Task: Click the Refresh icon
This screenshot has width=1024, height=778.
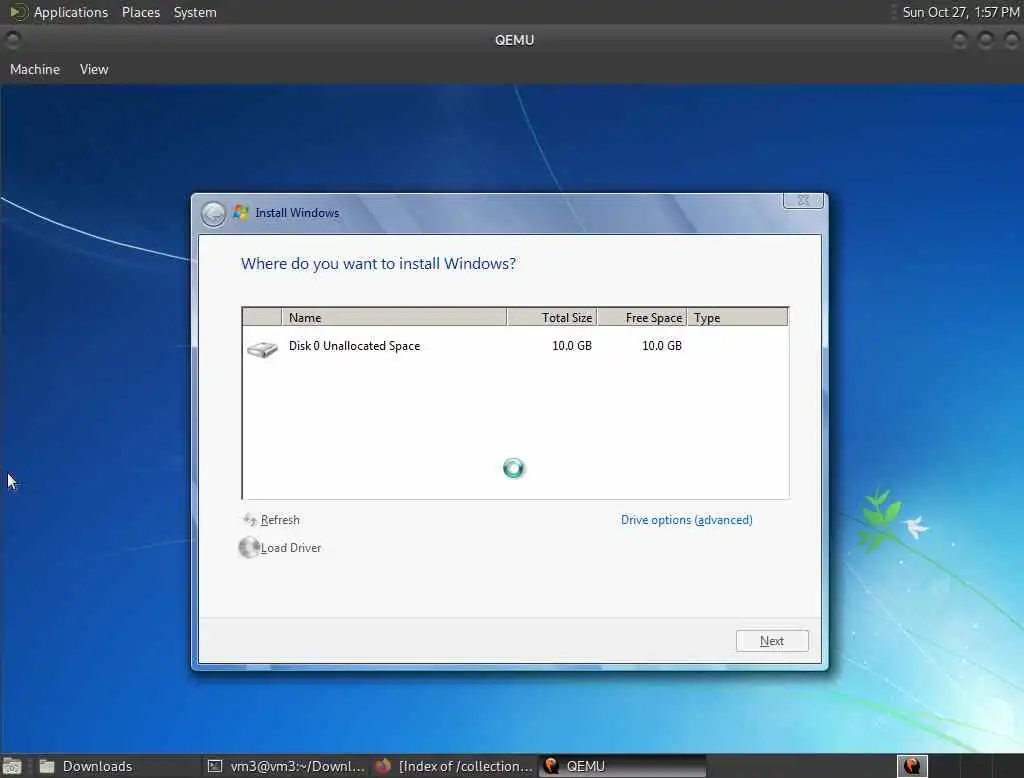Action: [249, 519]
